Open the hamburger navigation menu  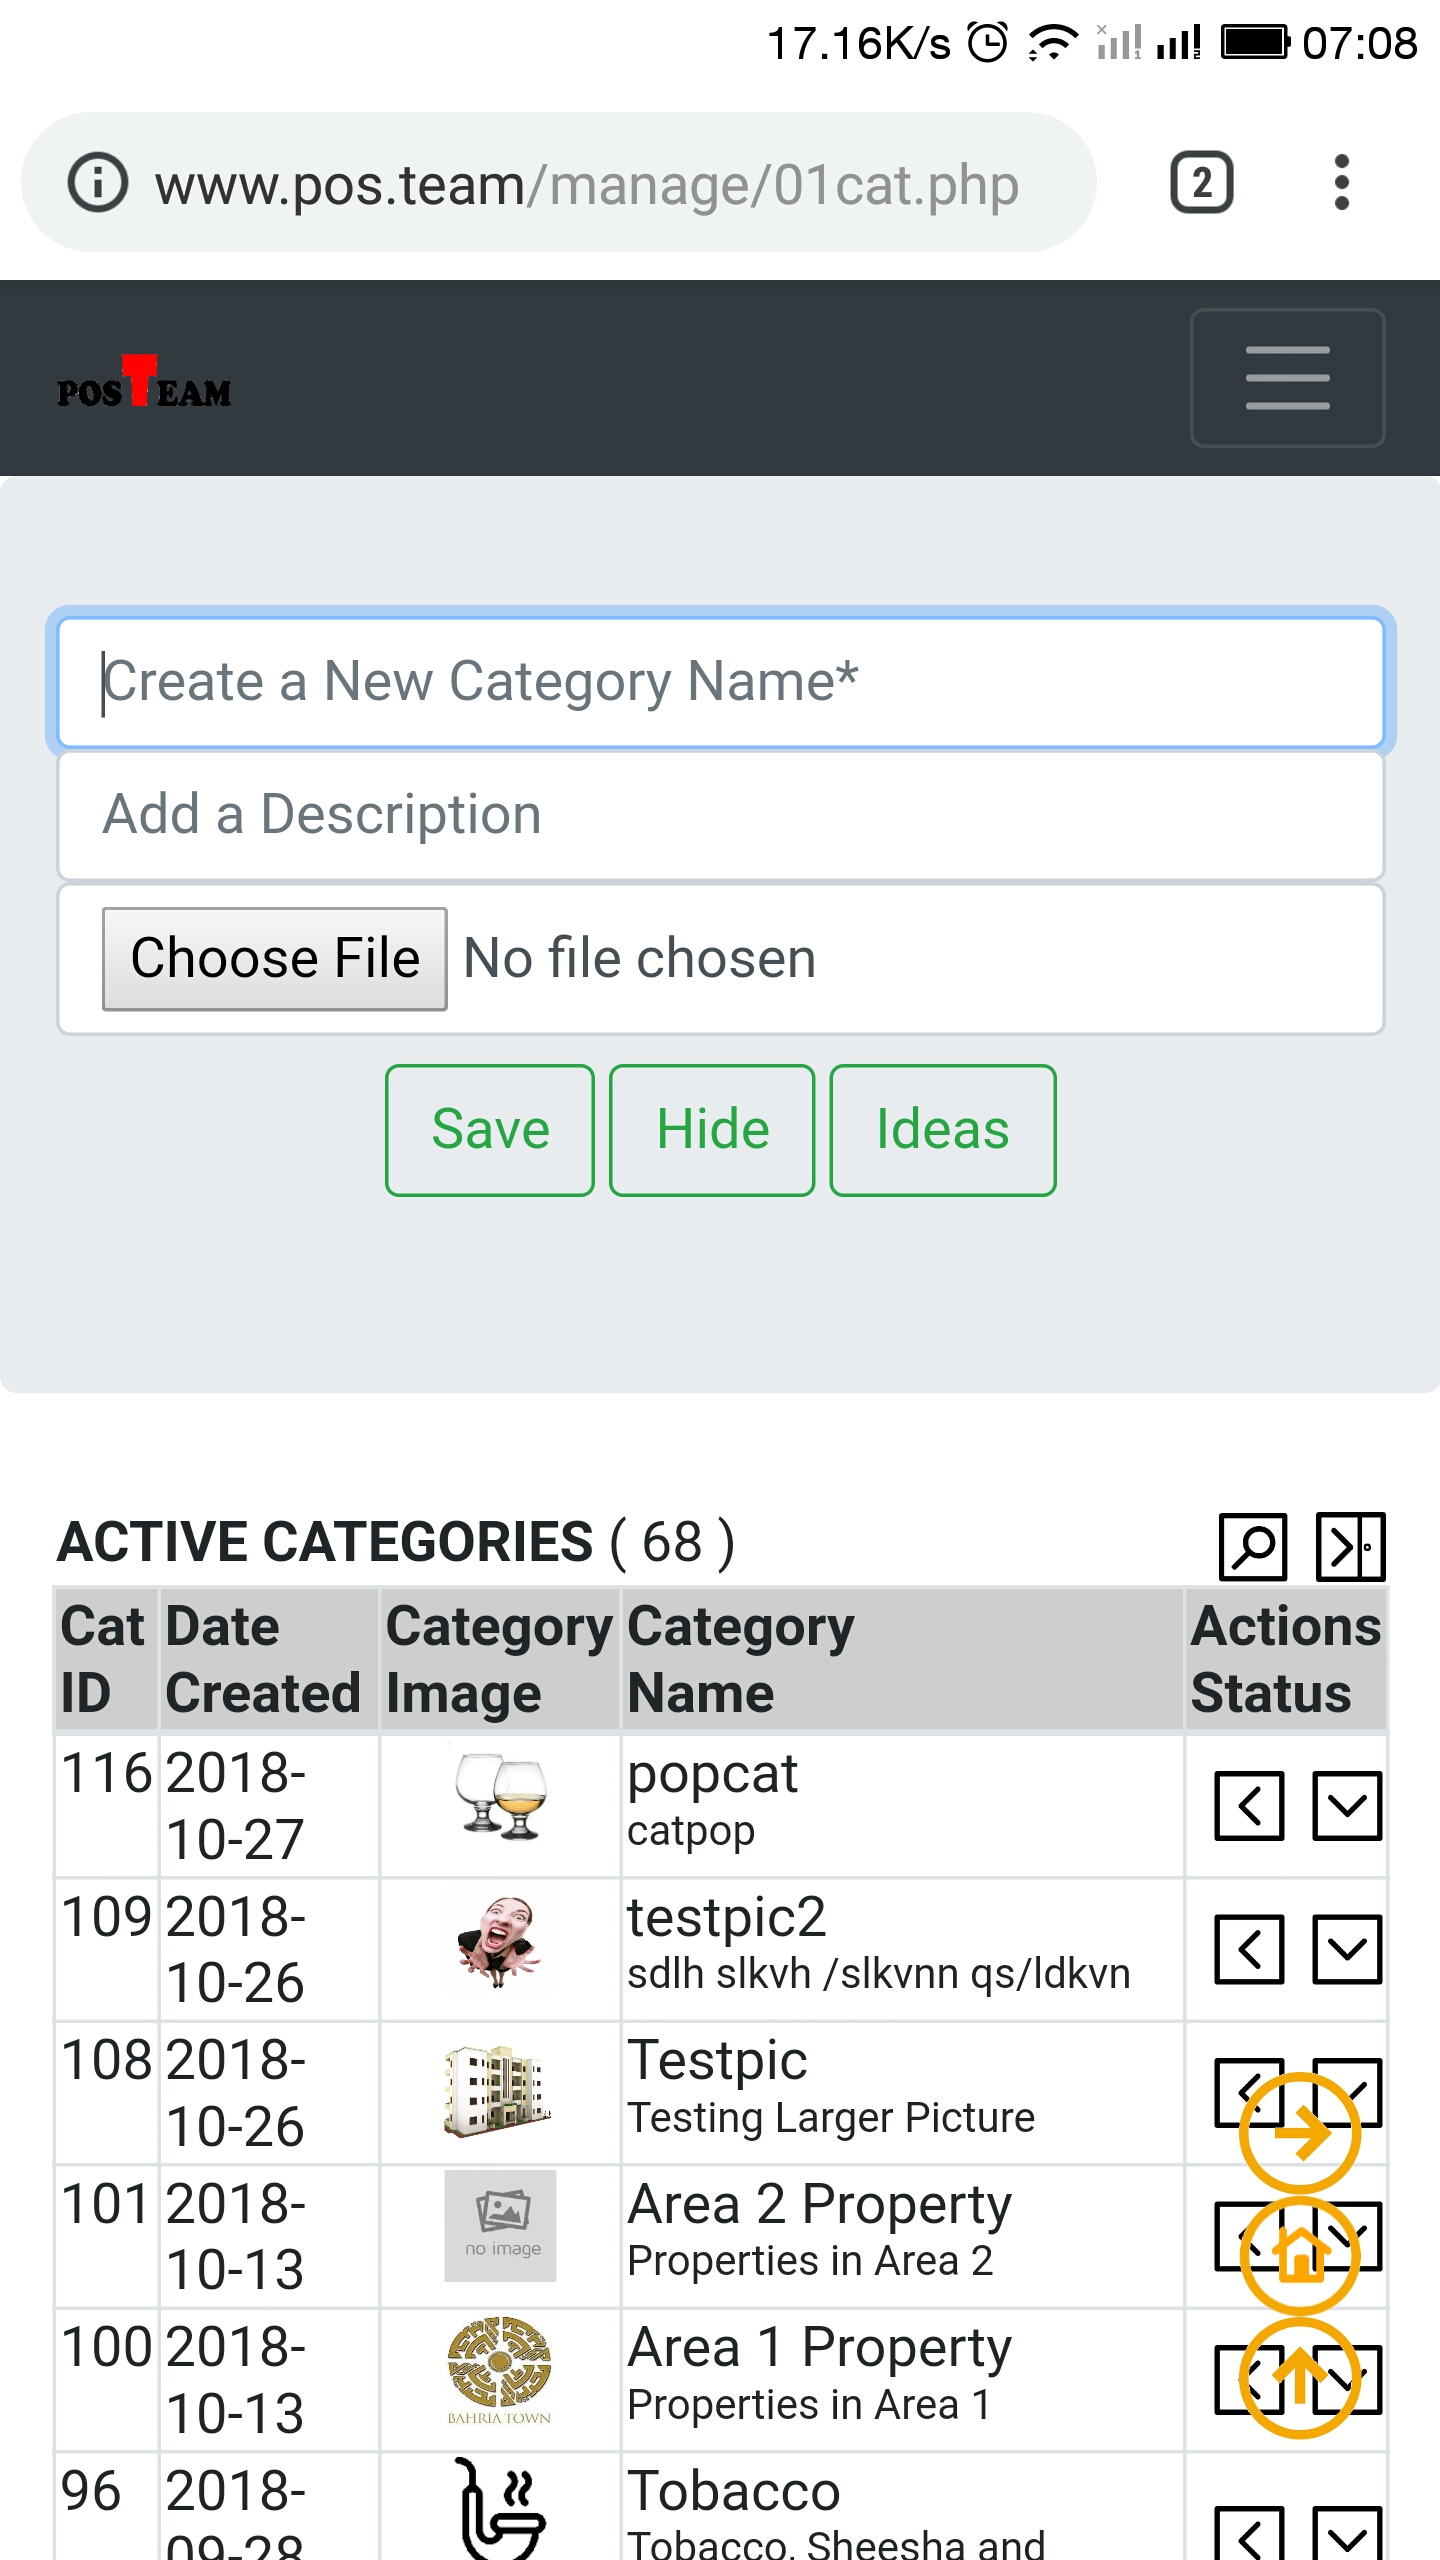[1287, 378]
